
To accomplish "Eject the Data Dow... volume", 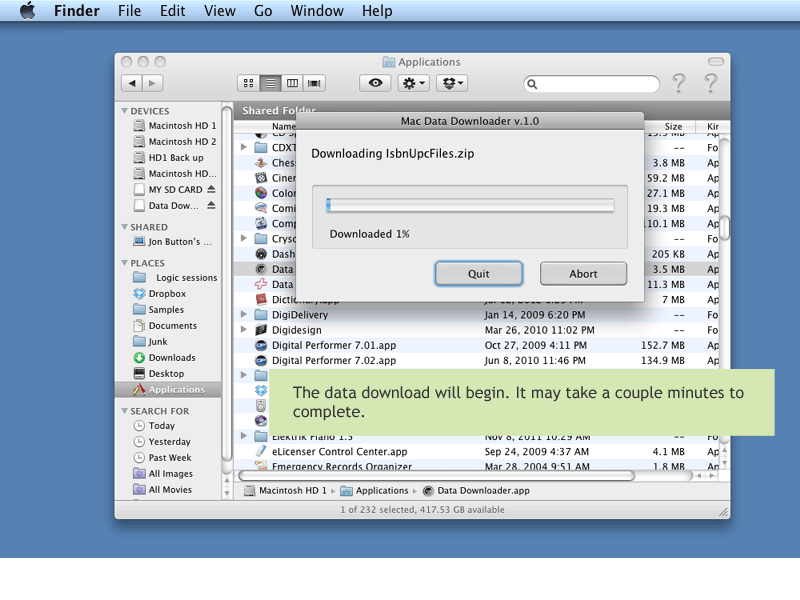I will (211, 205).
